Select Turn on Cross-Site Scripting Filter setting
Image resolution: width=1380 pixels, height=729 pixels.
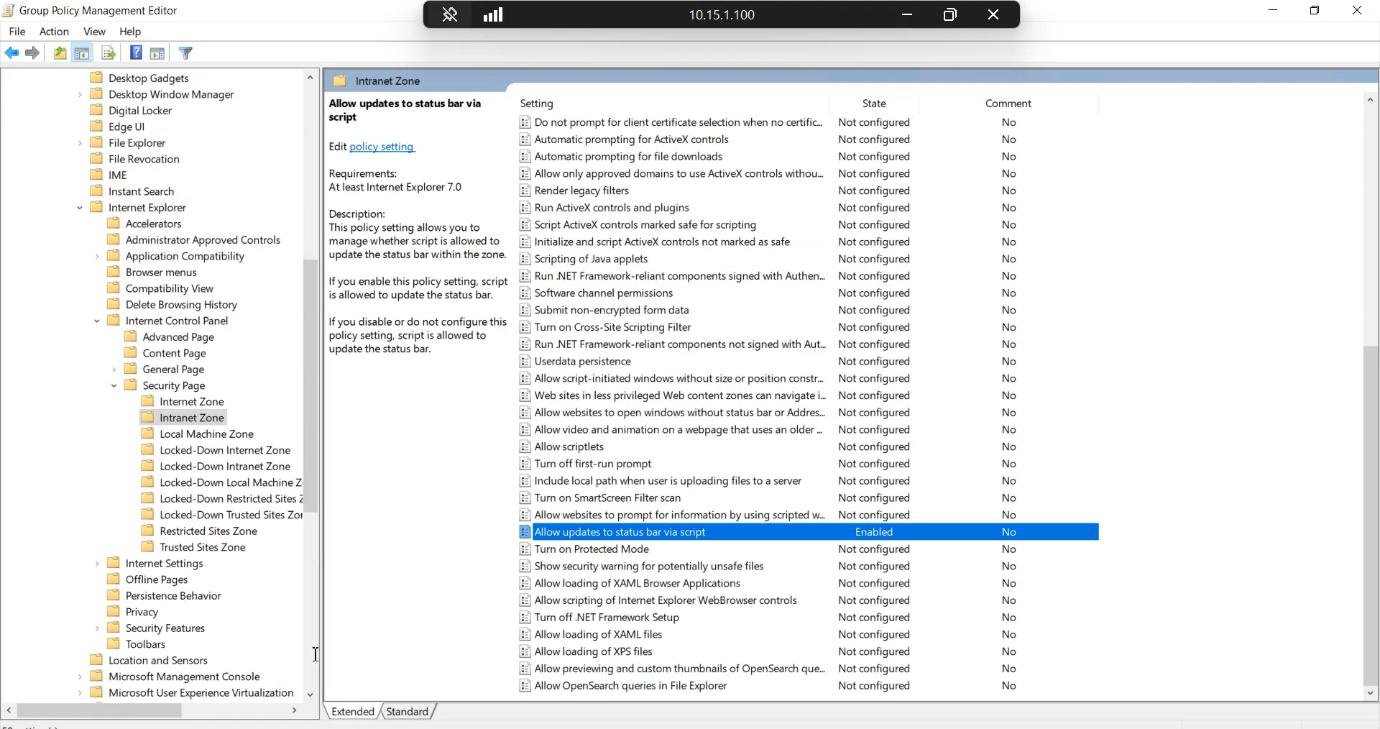(x=612, y=327)
